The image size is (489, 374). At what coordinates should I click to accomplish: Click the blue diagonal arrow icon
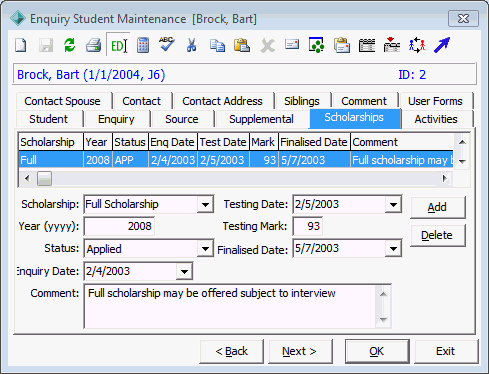(442, 45)
